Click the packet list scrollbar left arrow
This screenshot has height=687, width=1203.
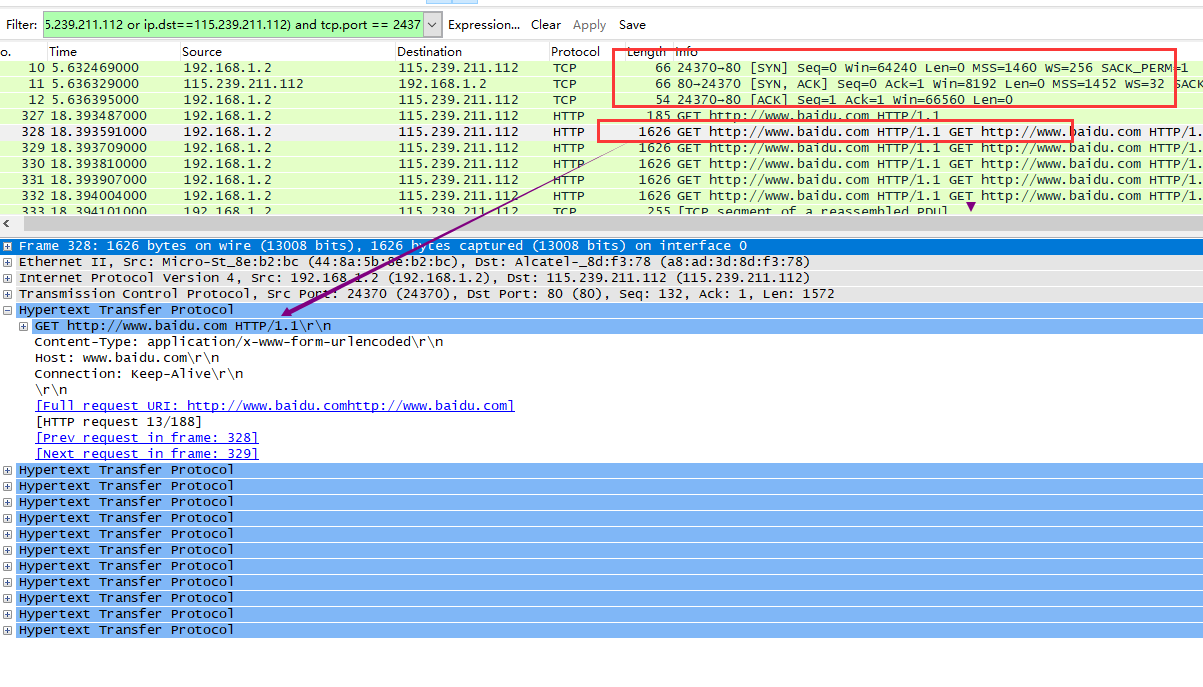point(7,224)
